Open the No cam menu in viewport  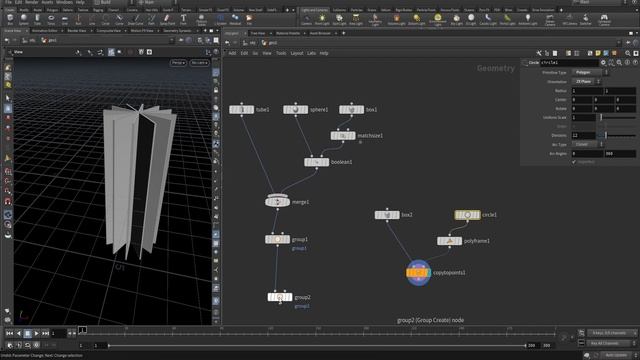click(x=200, y=62)
